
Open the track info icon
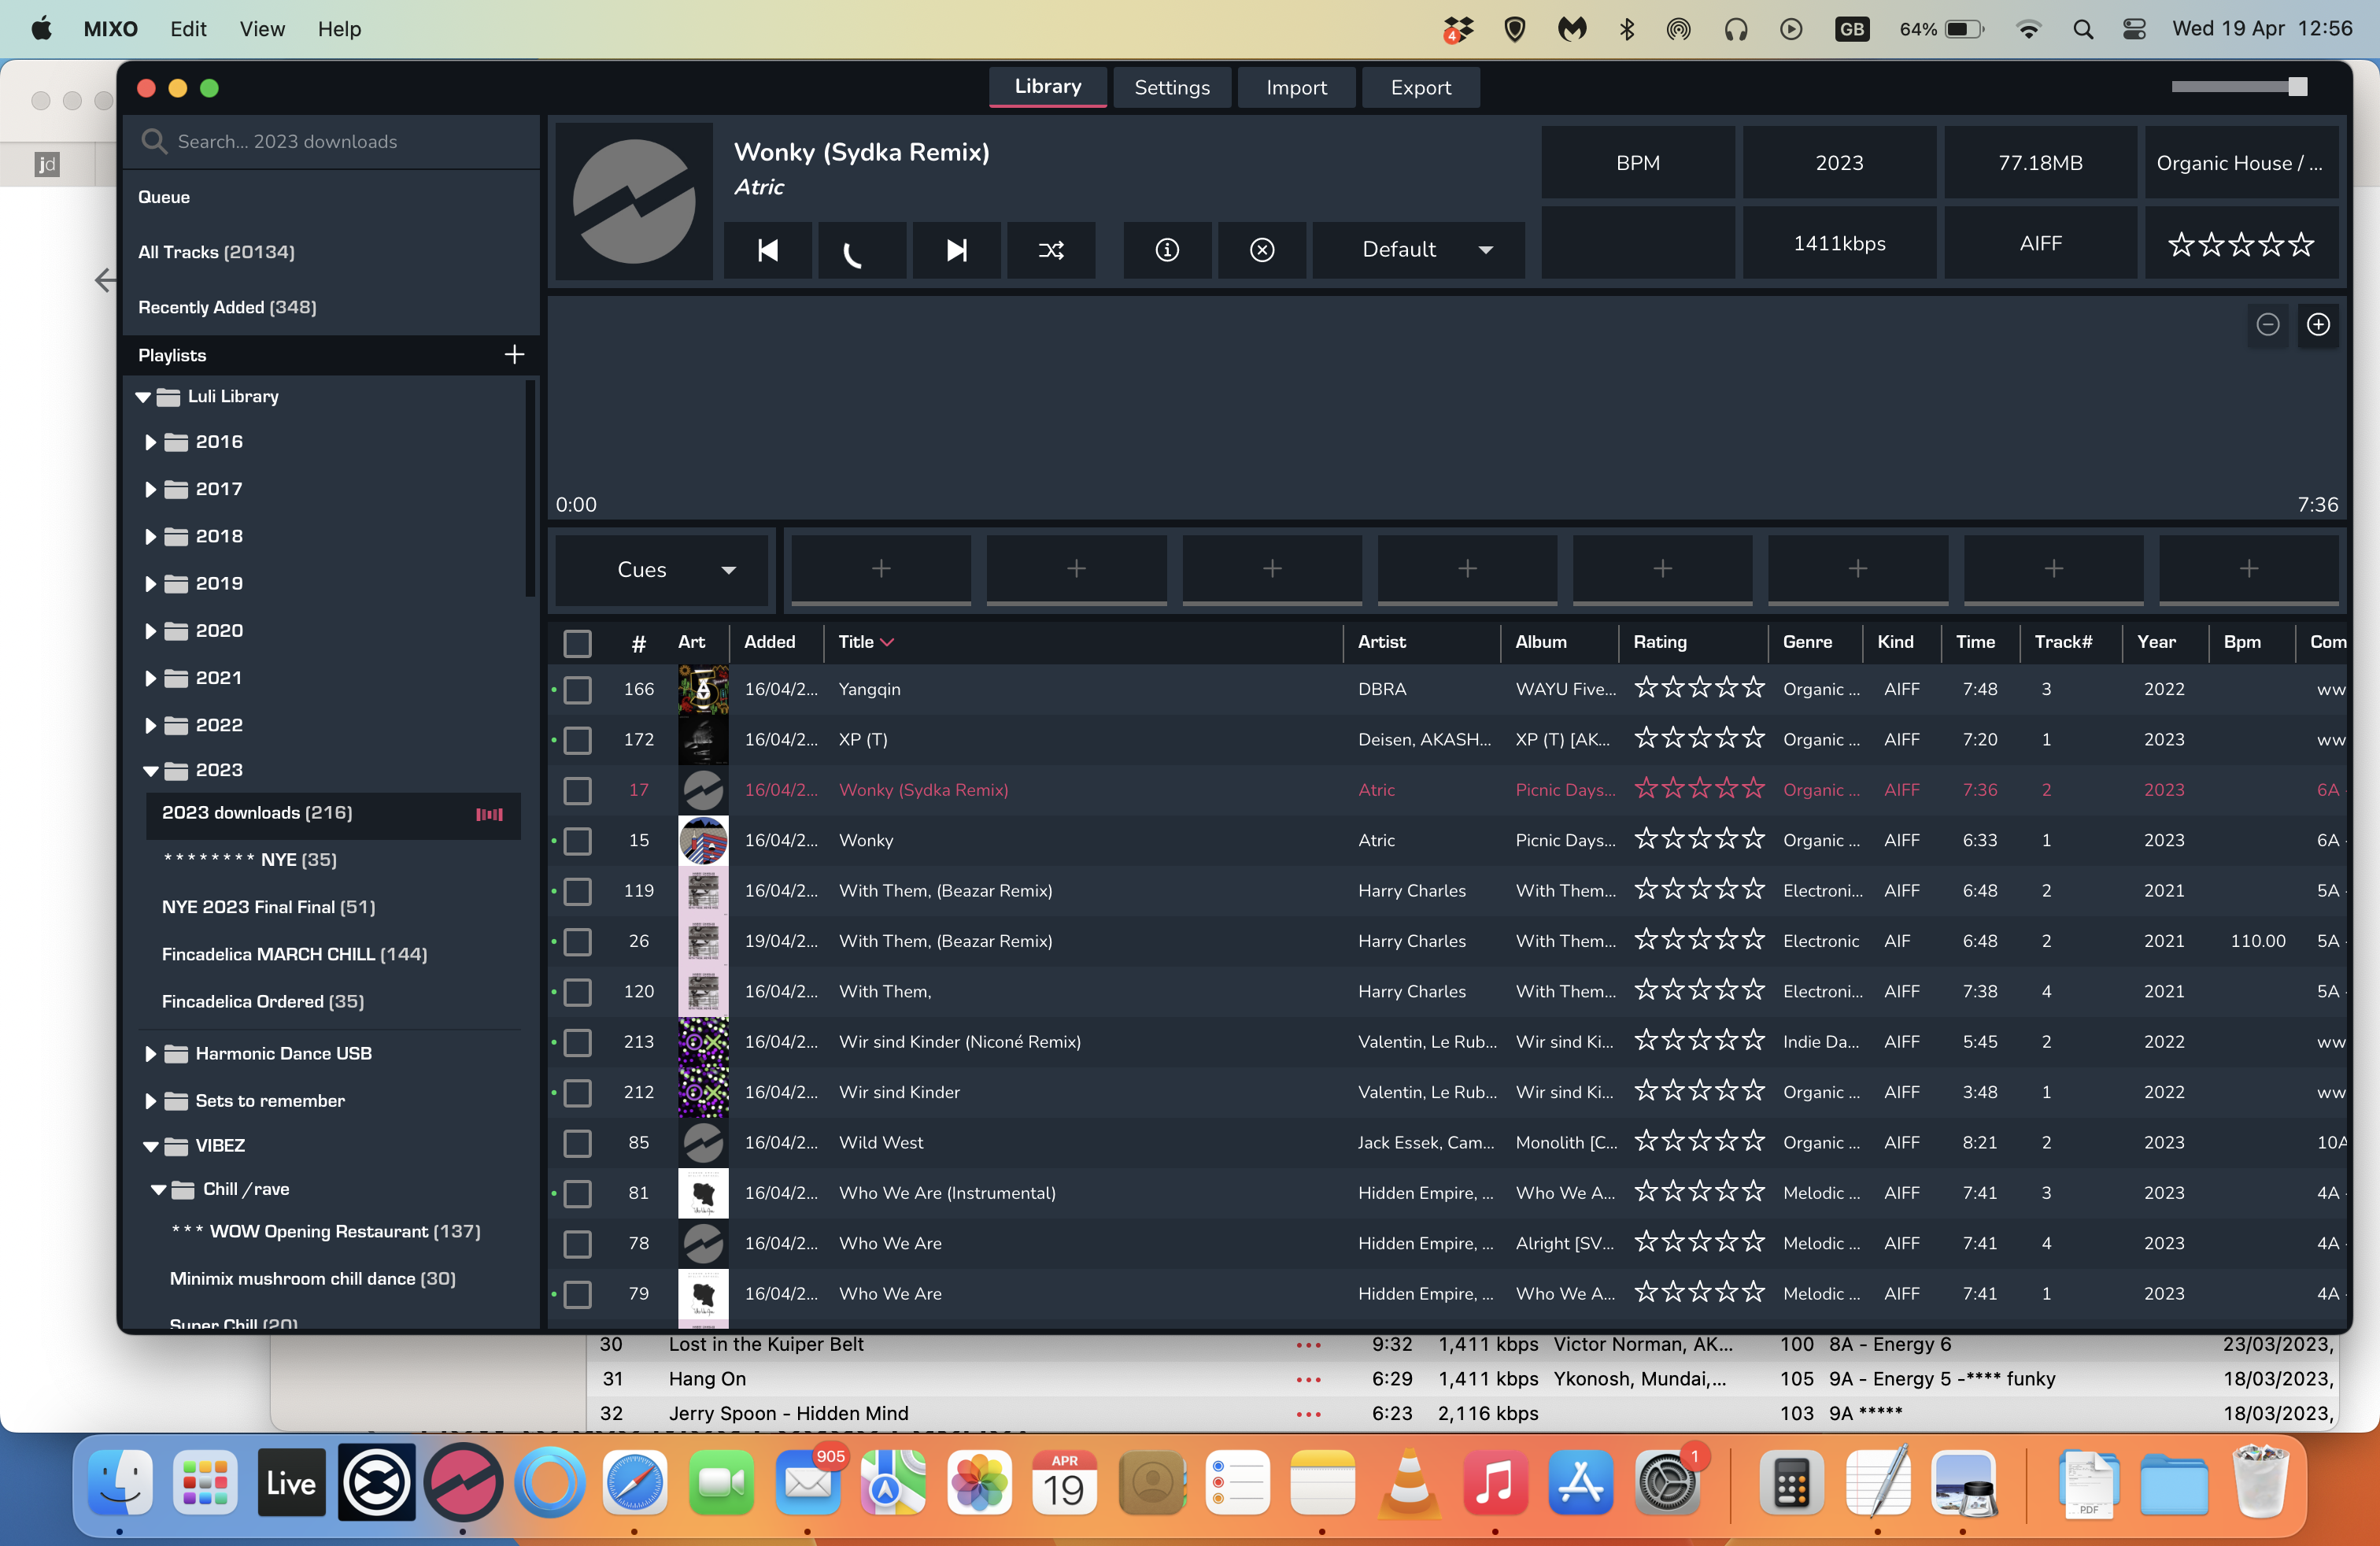click(1166, 250)
